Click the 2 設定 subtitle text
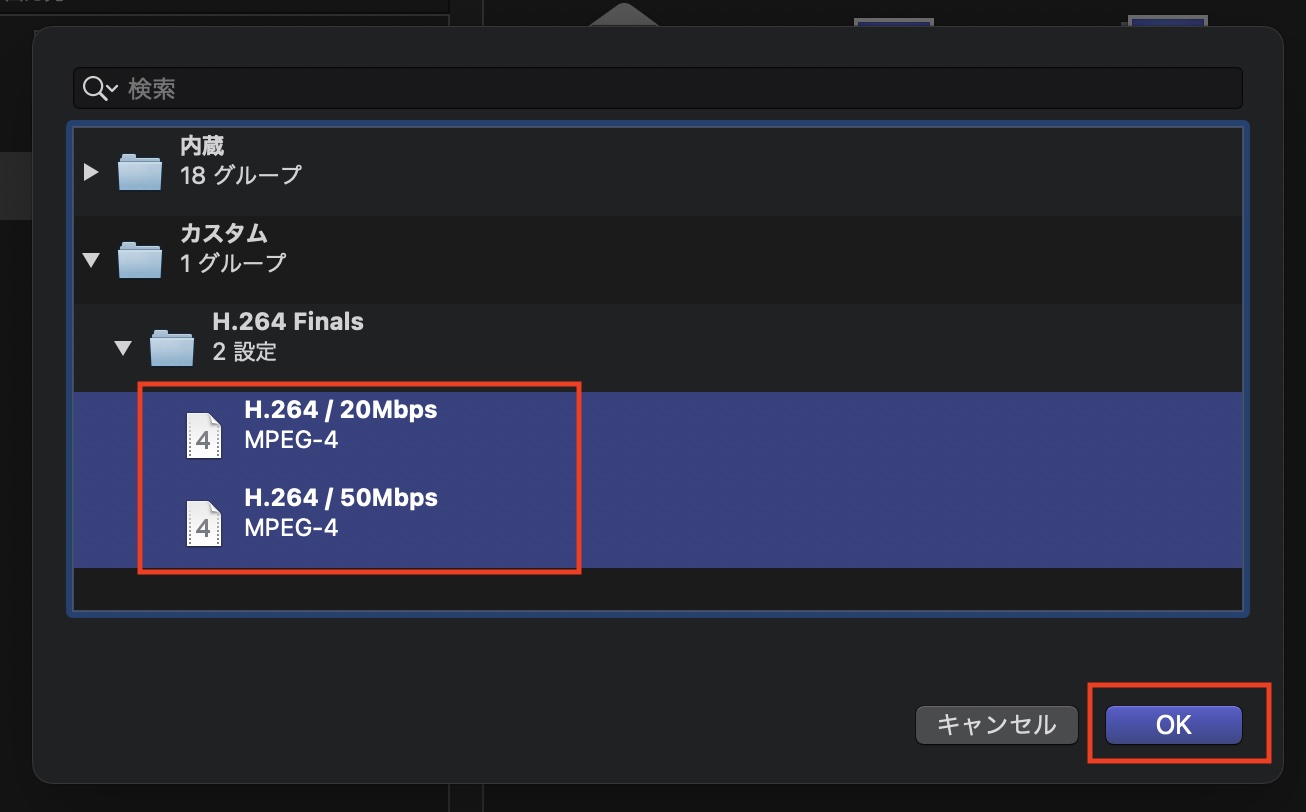The width and height of the screenshot is (1306, 812). [x=244, y=352]
